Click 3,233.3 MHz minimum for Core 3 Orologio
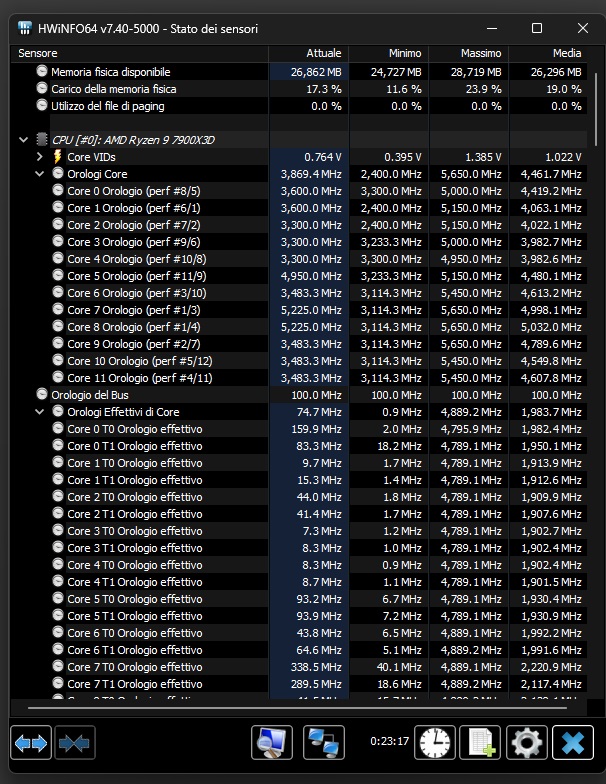The height and width of the screenshot is (784, 606). pyautogui.click(x=391, y=242)
